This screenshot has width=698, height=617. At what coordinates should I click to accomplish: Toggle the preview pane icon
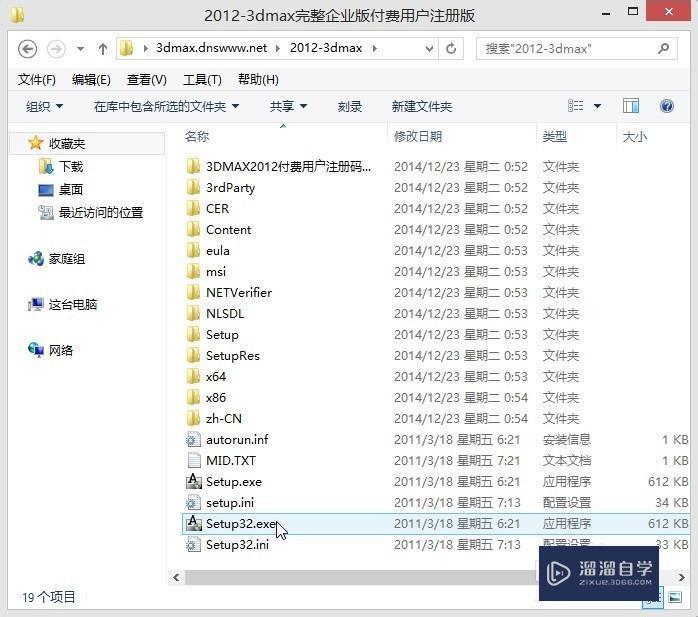pos(631,106)
